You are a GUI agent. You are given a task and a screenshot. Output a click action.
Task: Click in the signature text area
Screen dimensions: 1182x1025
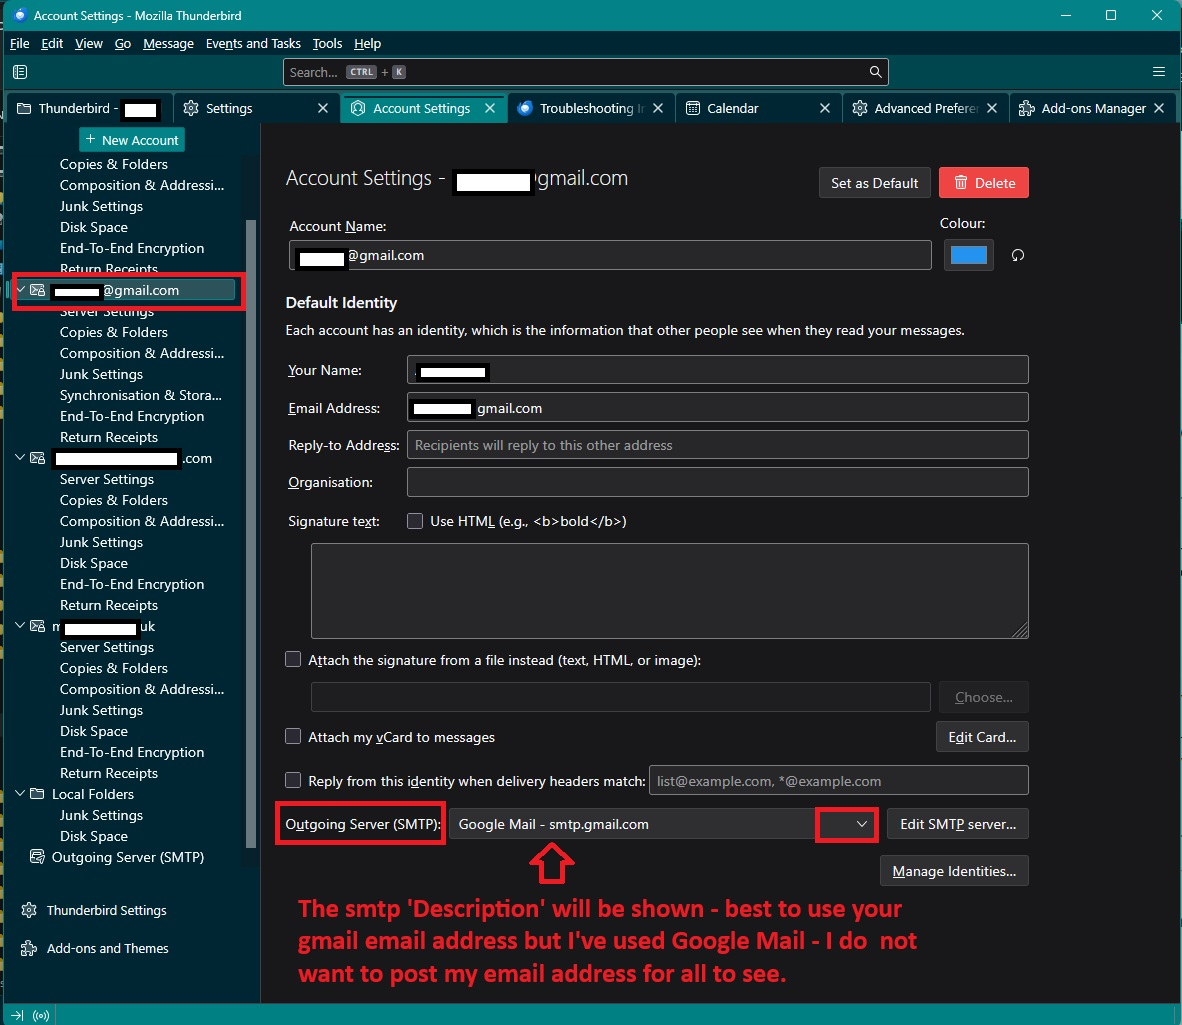(x=669, y=591)
